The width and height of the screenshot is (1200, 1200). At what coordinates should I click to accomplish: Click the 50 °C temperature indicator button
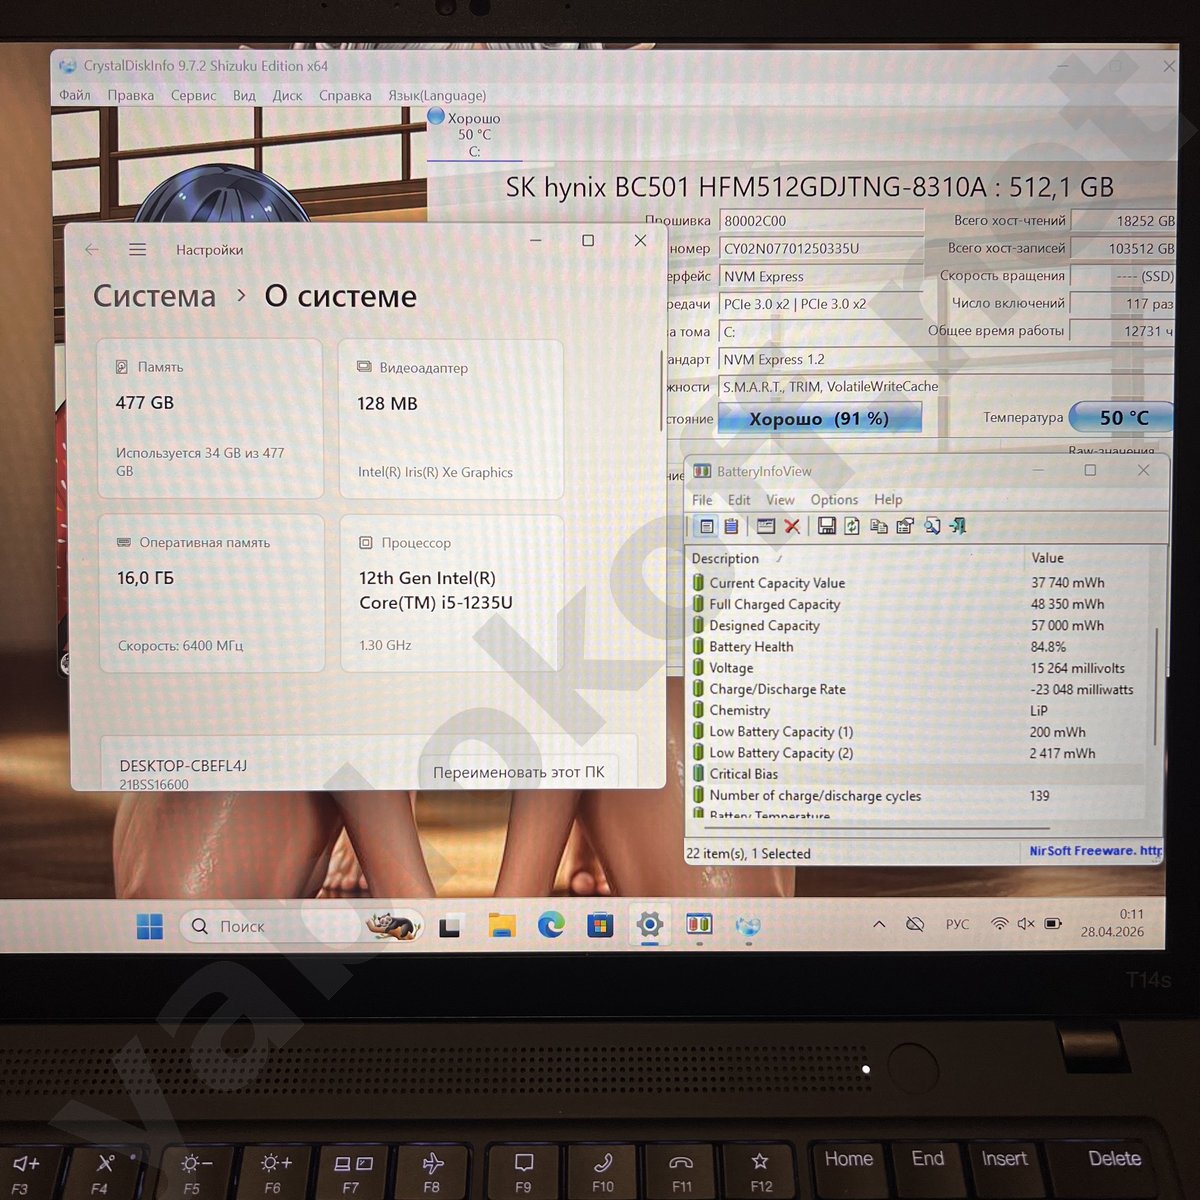click(1123, 417)
